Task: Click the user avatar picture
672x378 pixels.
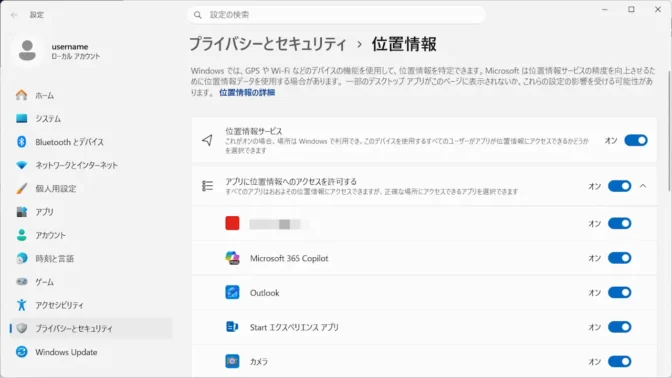Action: point(27,51)
